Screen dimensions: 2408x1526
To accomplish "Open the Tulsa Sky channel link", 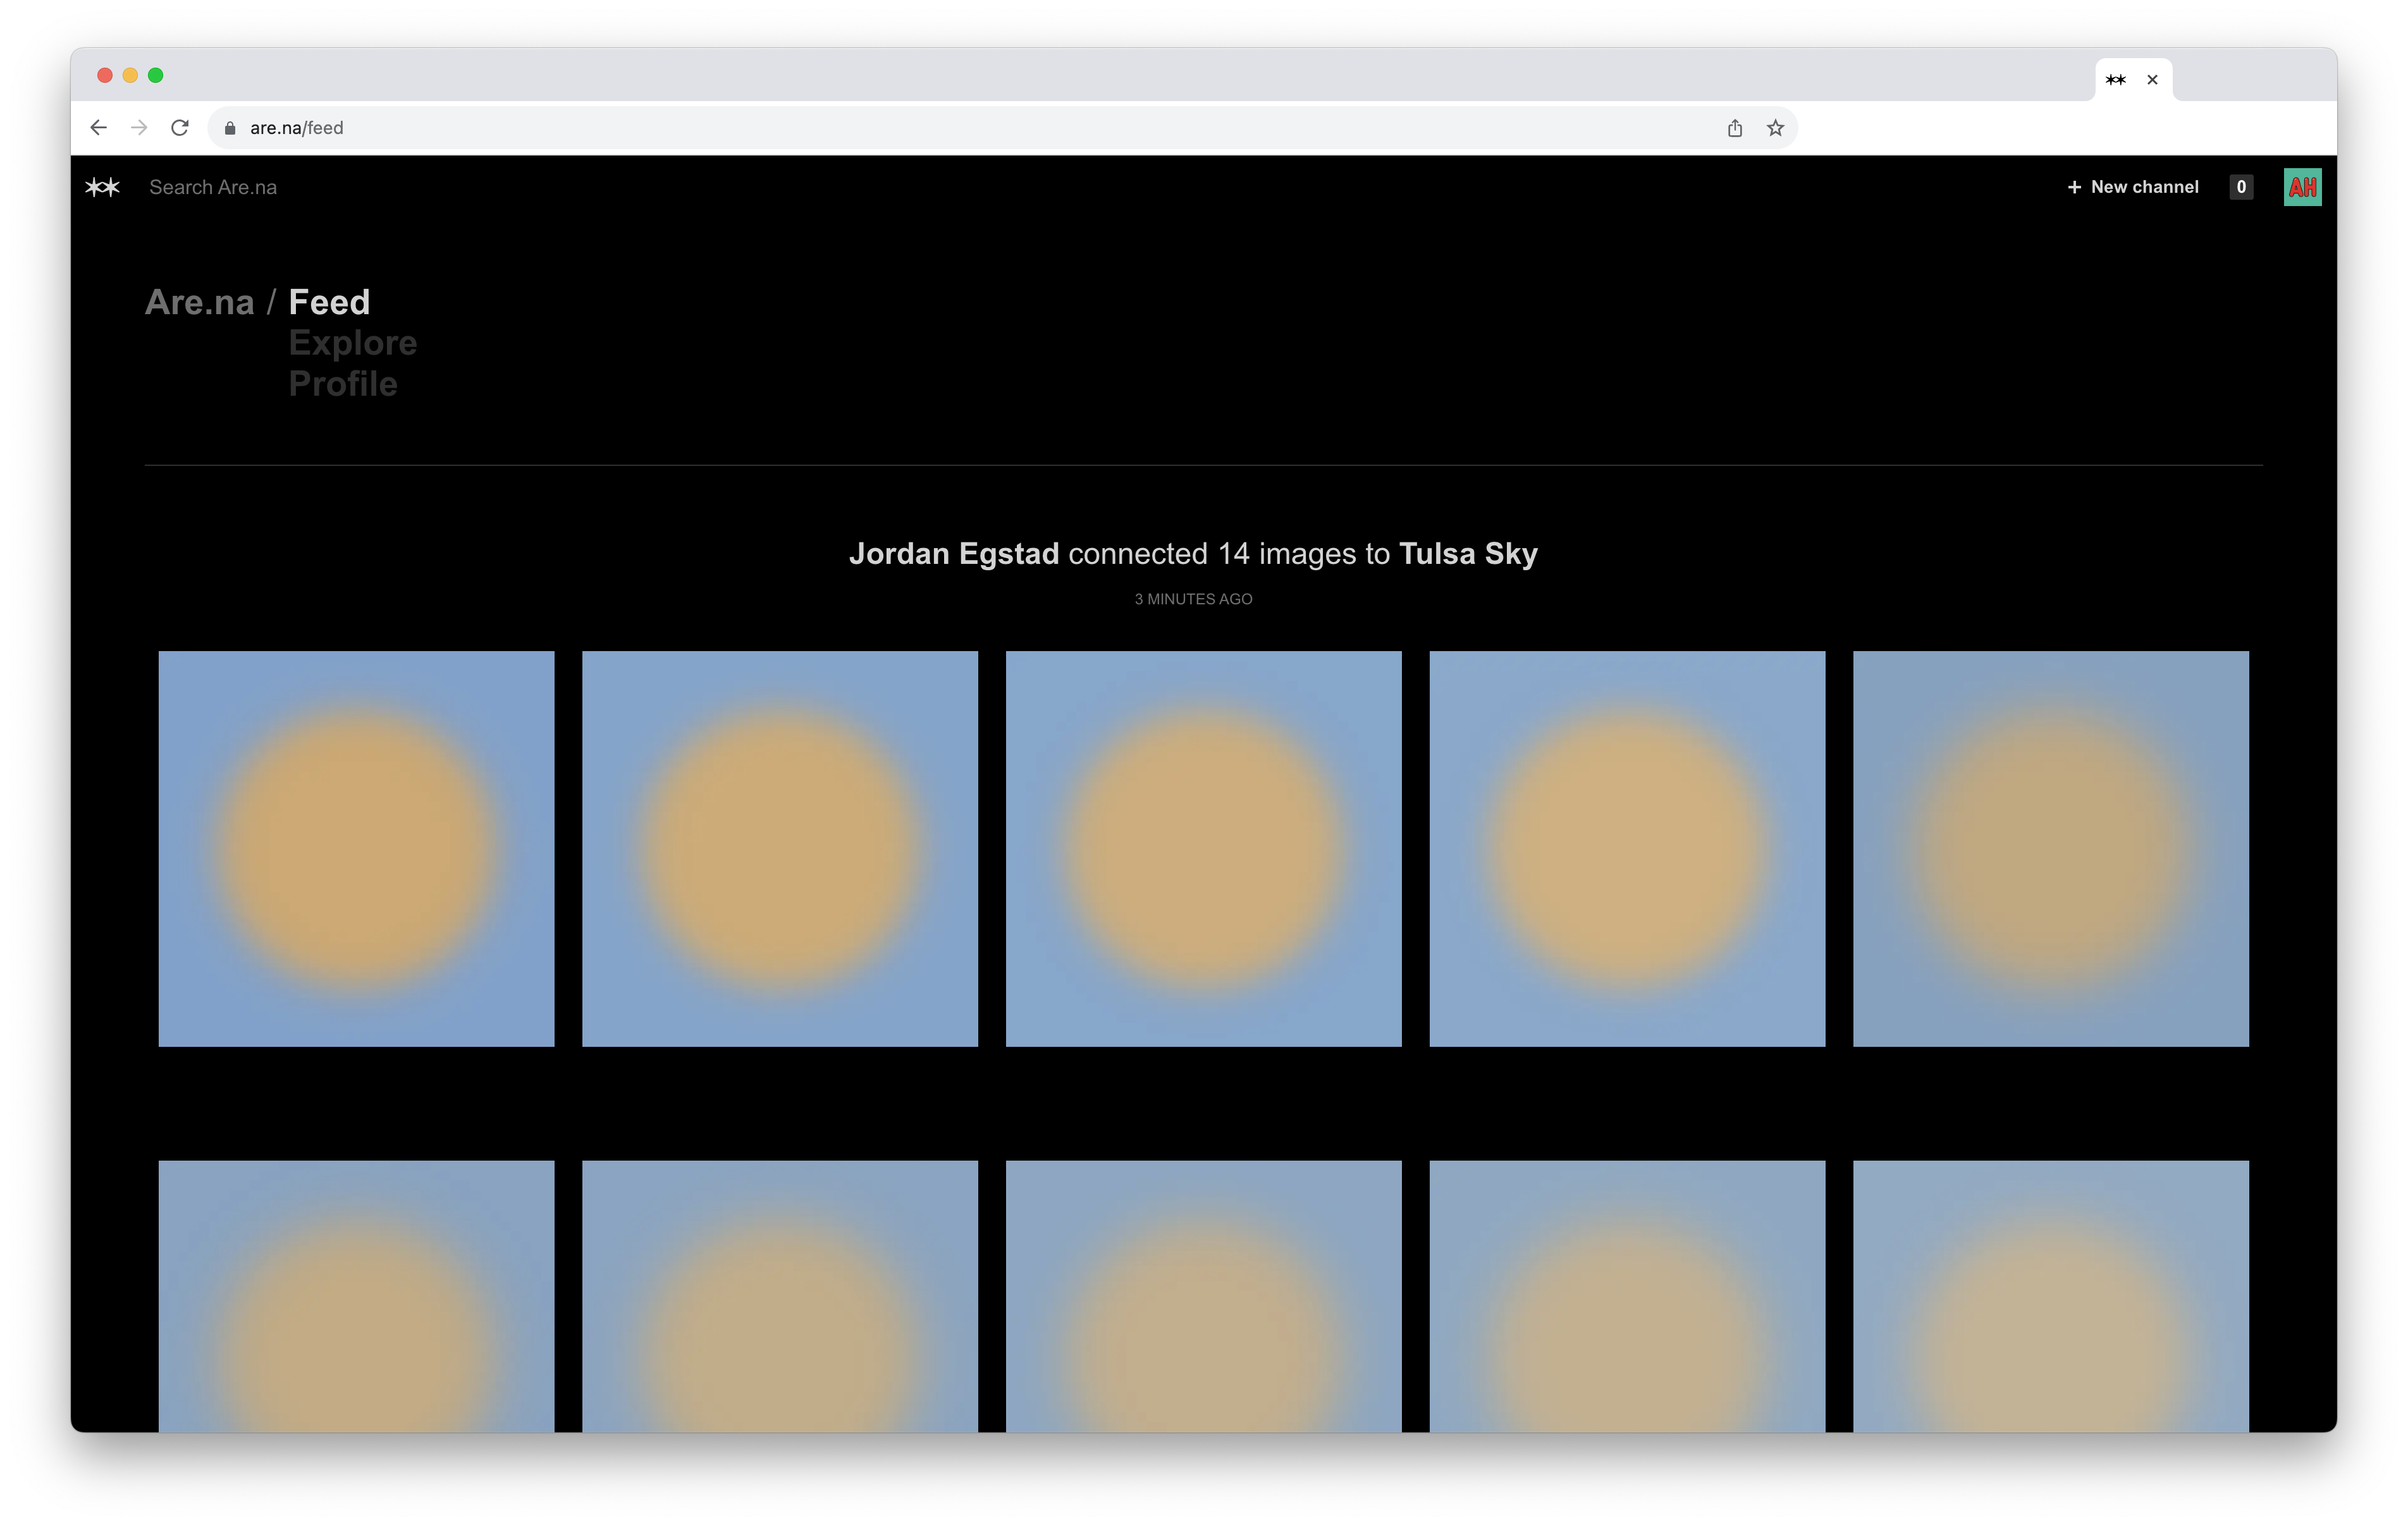I will click(1468, 554).
